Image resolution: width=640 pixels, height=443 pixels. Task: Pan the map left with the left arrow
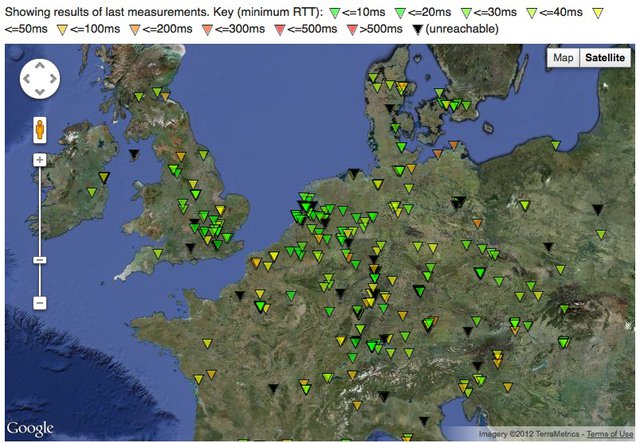[27, 78]
